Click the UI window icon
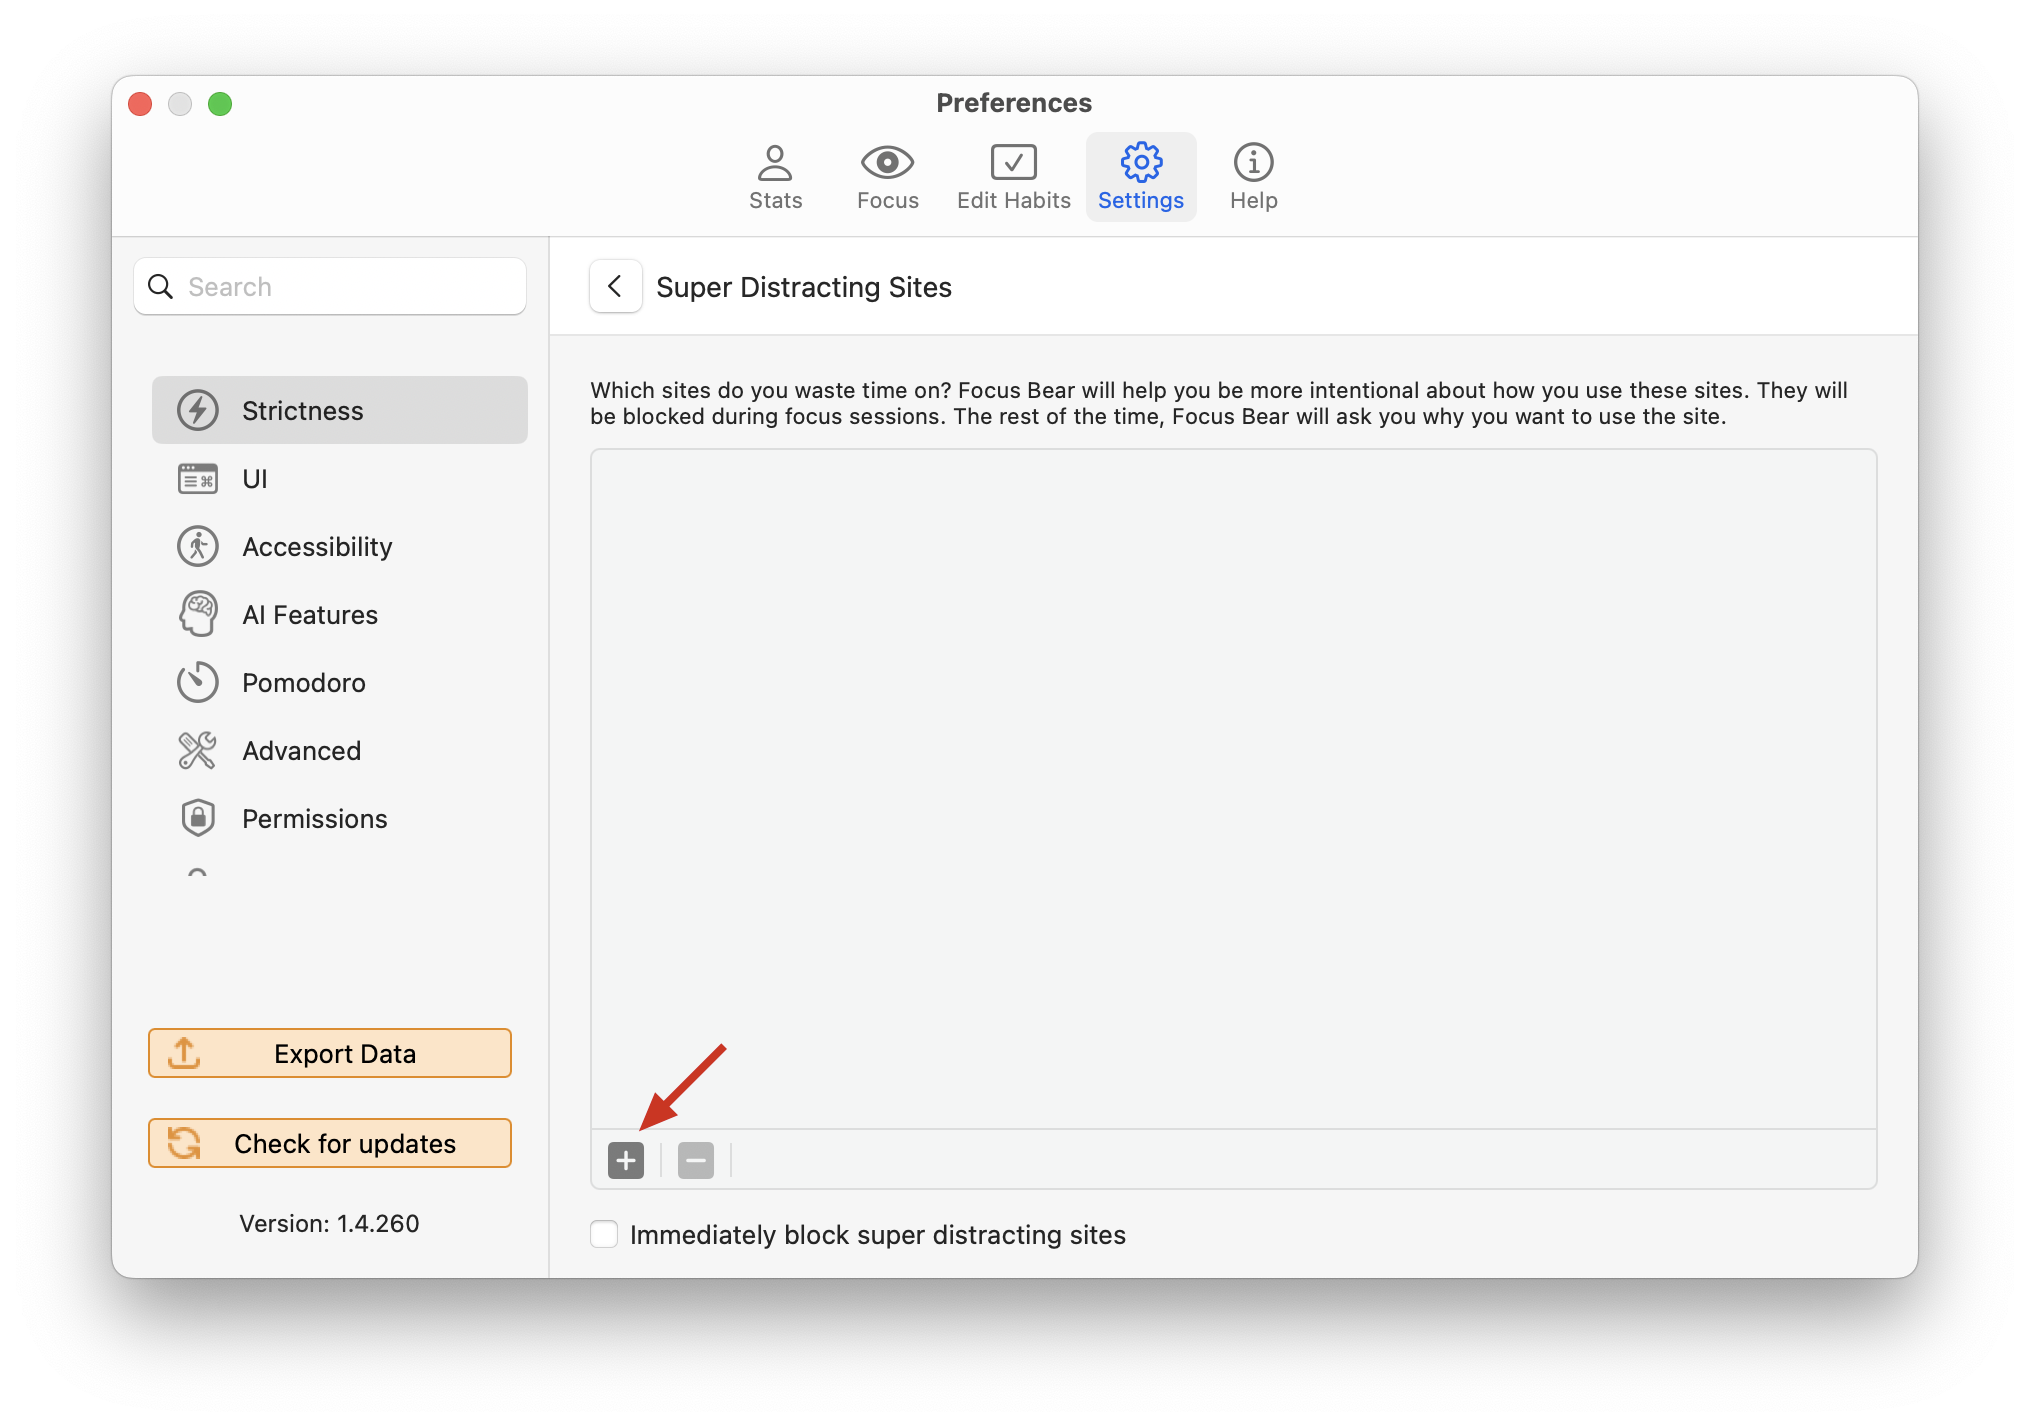The height and width of the screenshot is (1426, 2030). [198, 478]
